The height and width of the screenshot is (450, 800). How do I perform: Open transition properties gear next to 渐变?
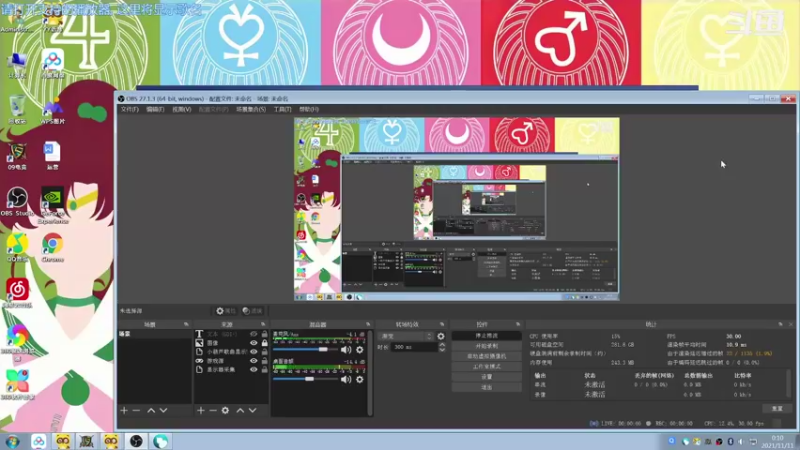pos(441,336)
